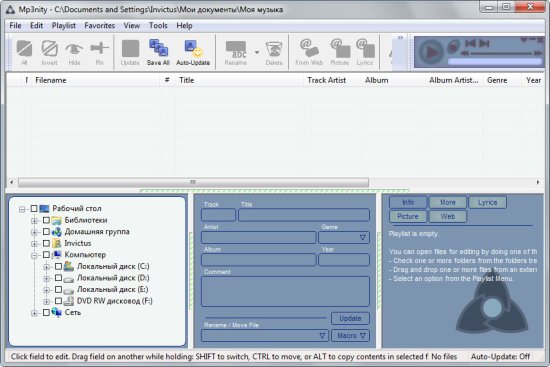
Task: Open the Tools menu
Action: point(158,26)
